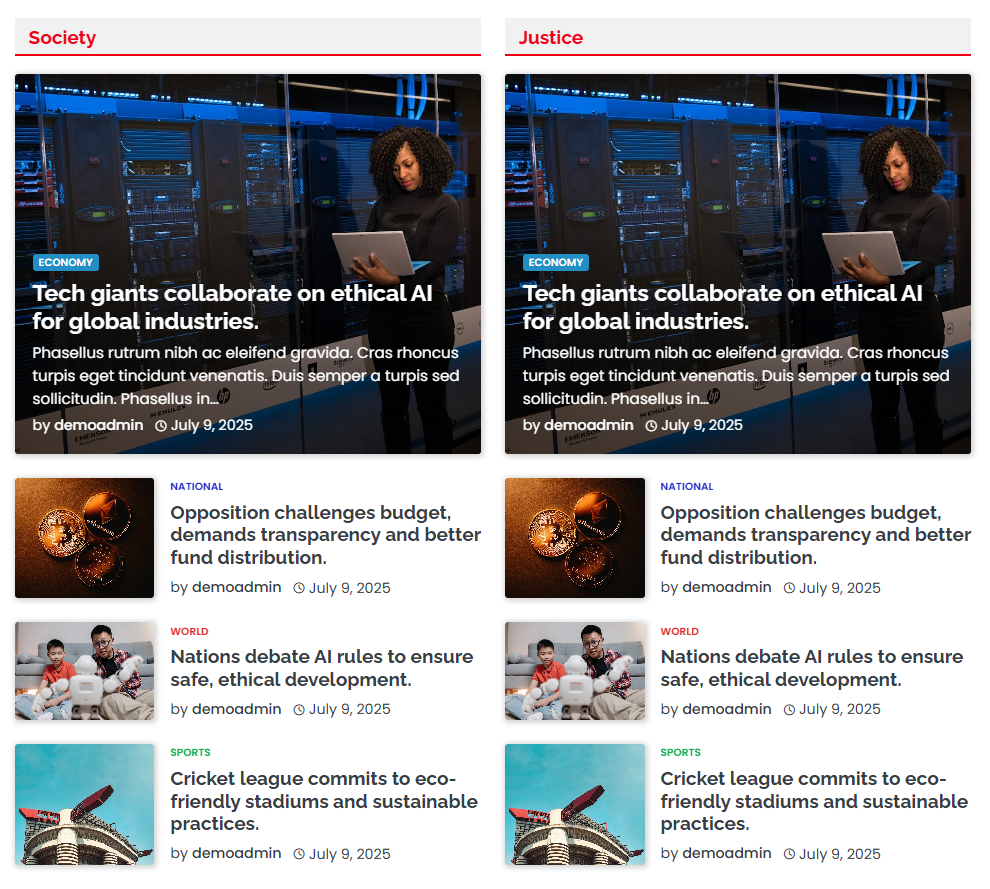Open Nations debate AI rules article in Society
Image resolution: width=990 pixels, height=889 pixels.
321,668
